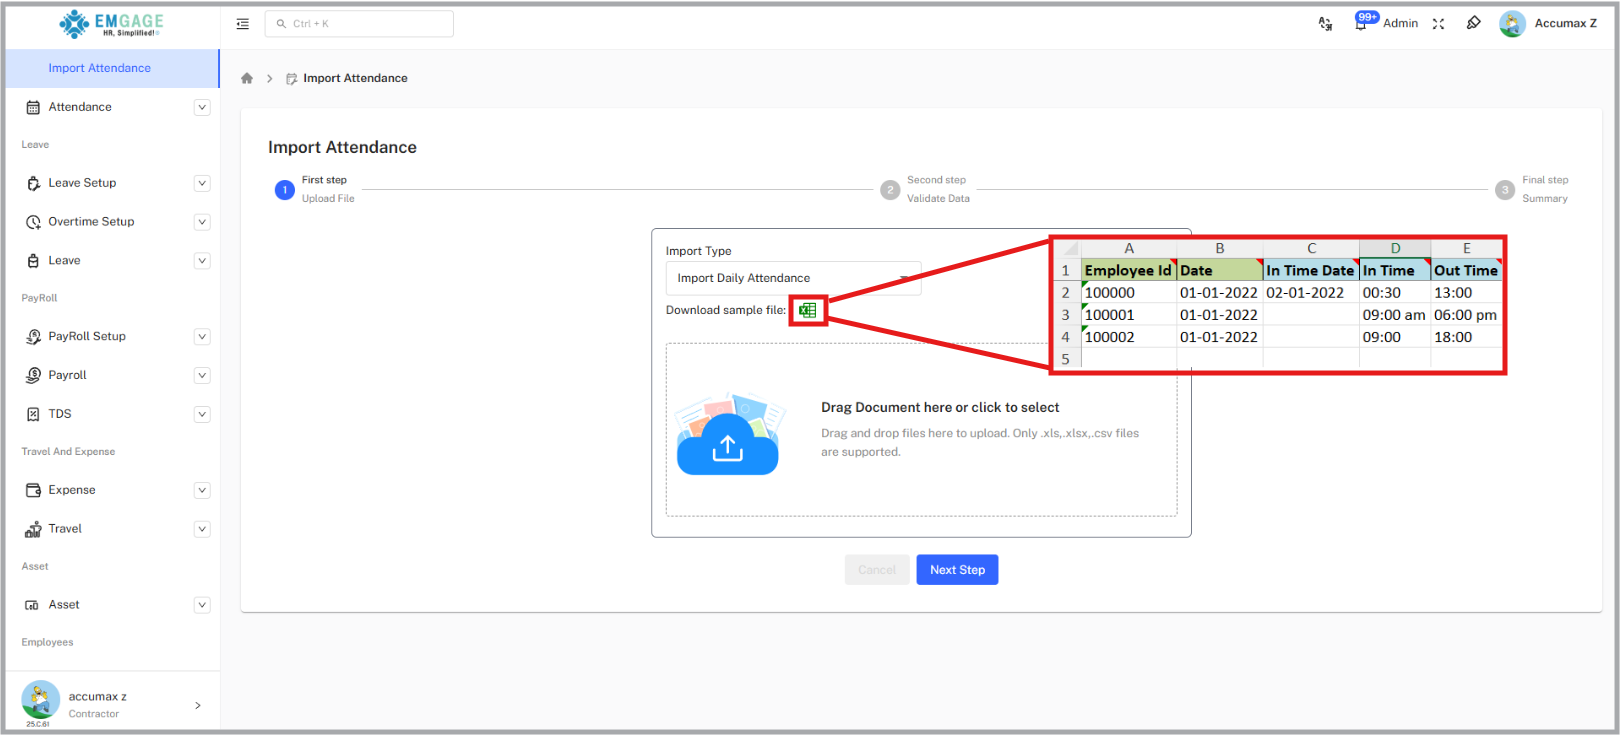Open notifications with 99+ badge

click(x=1362, y=23)
